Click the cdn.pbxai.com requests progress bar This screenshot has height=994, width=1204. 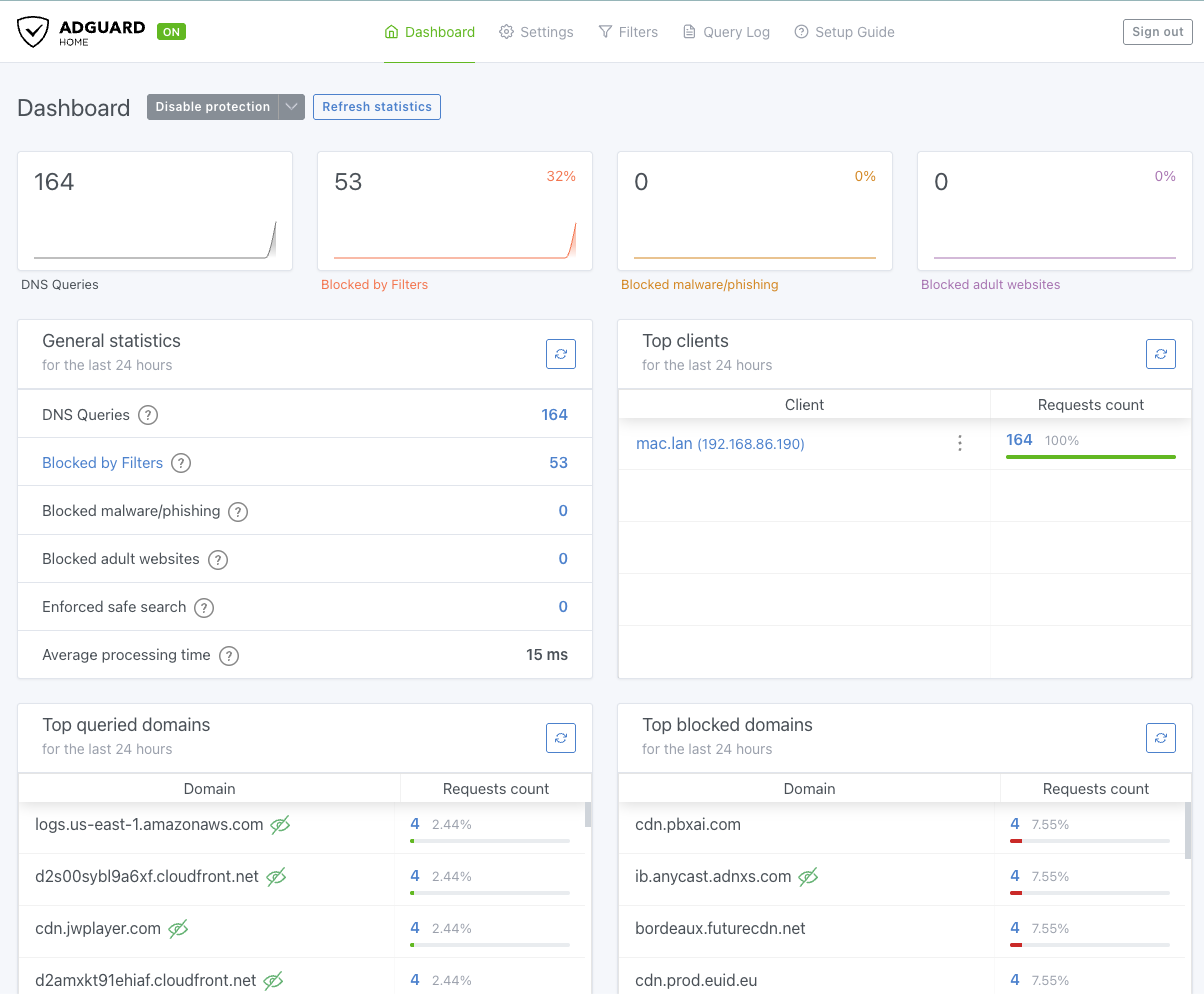tap(1090, 841)
